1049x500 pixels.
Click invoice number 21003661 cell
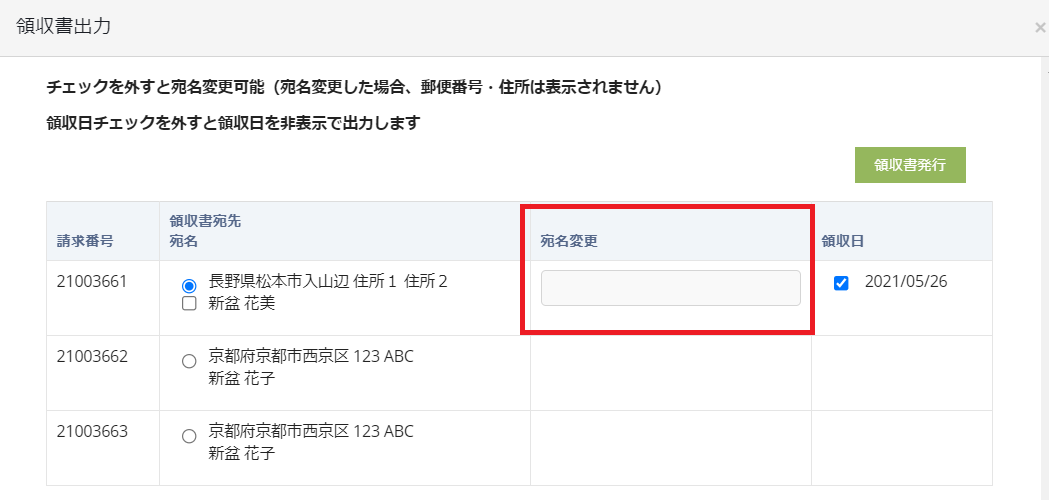[x=92, y=281]
